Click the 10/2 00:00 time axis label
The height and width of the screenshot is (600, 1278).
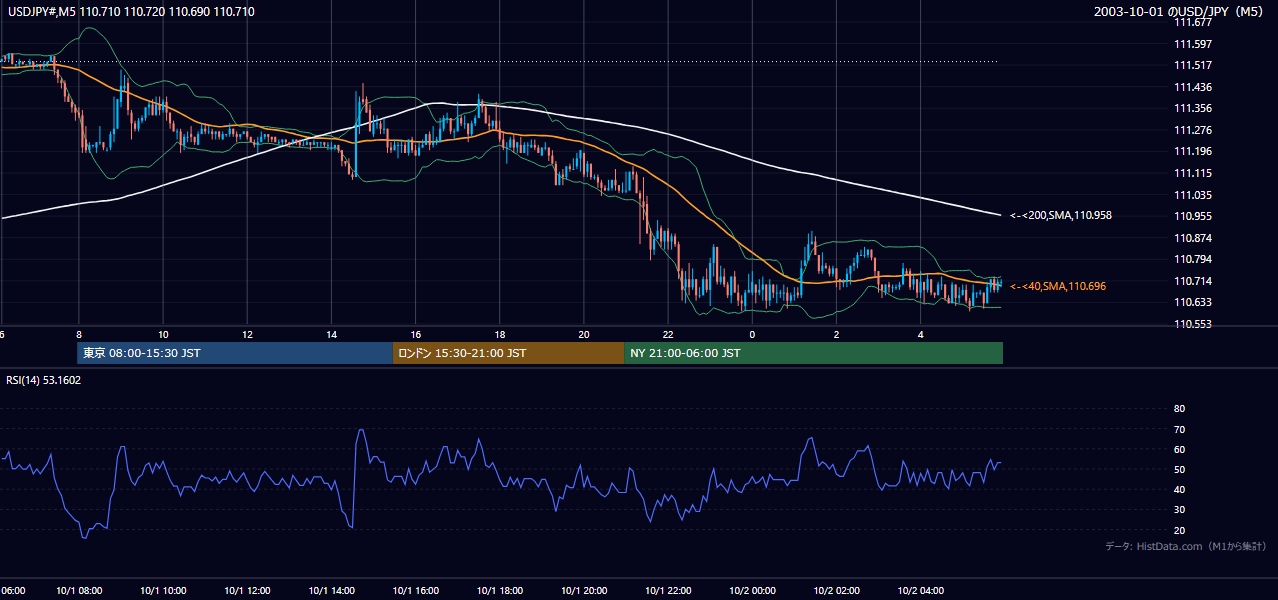point(752,590)
